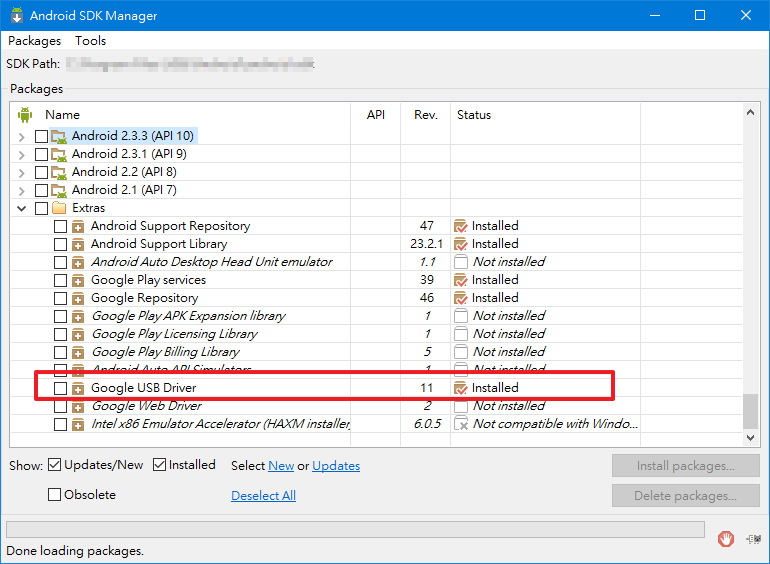Click the Select New link
Image resolution: width=770 pixels, height=564 pixels.
(x=281, y=466)
